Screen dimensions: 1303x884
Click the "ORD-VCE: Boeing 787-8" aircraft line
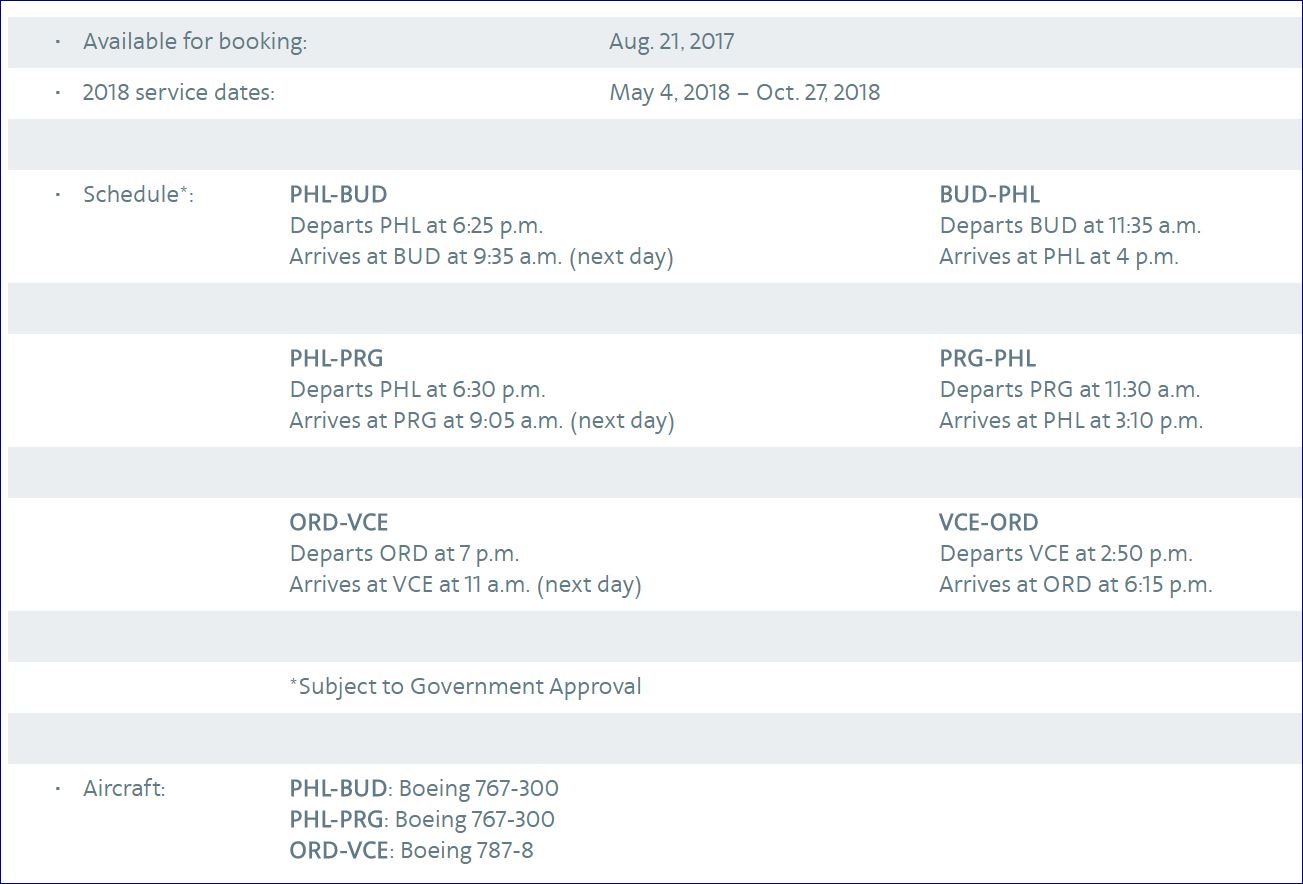(411, 851)
